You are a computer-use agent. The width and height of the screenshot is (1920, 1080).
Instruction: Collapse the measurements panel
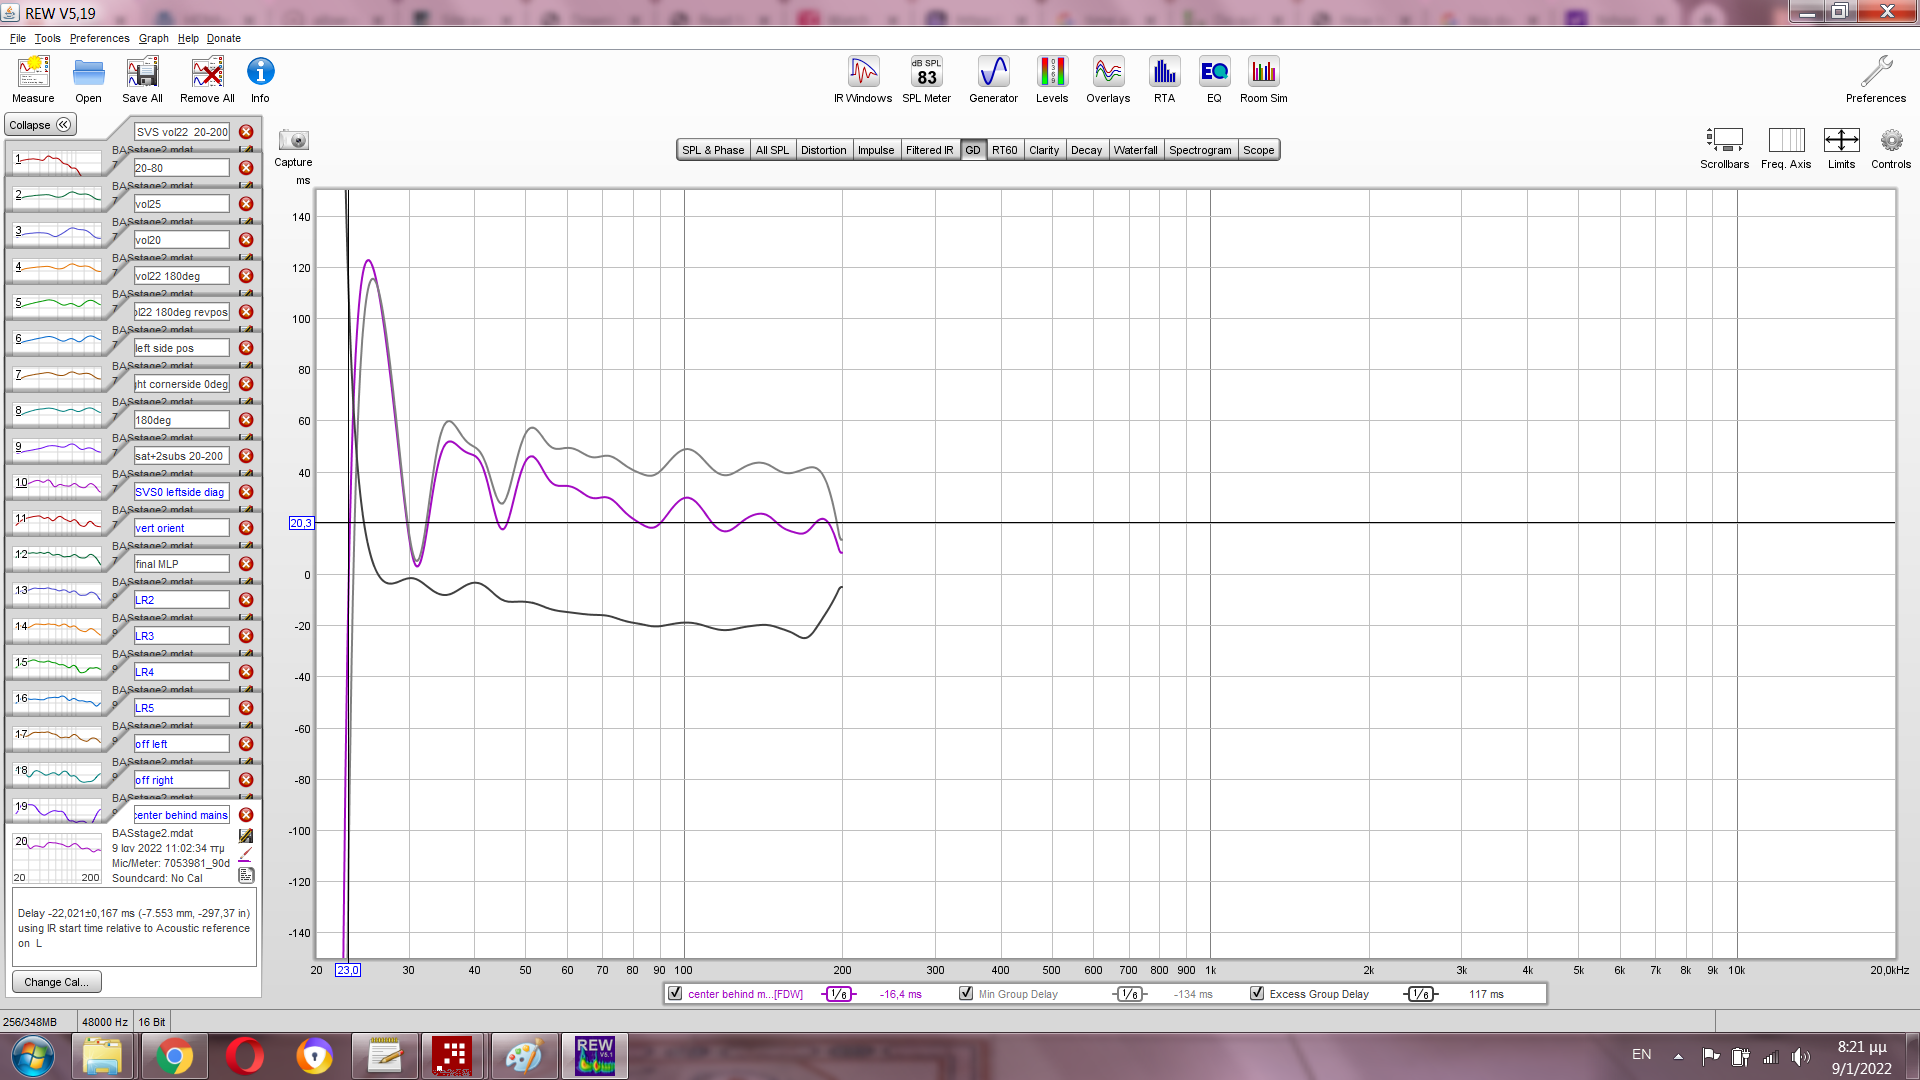point(40,125)
